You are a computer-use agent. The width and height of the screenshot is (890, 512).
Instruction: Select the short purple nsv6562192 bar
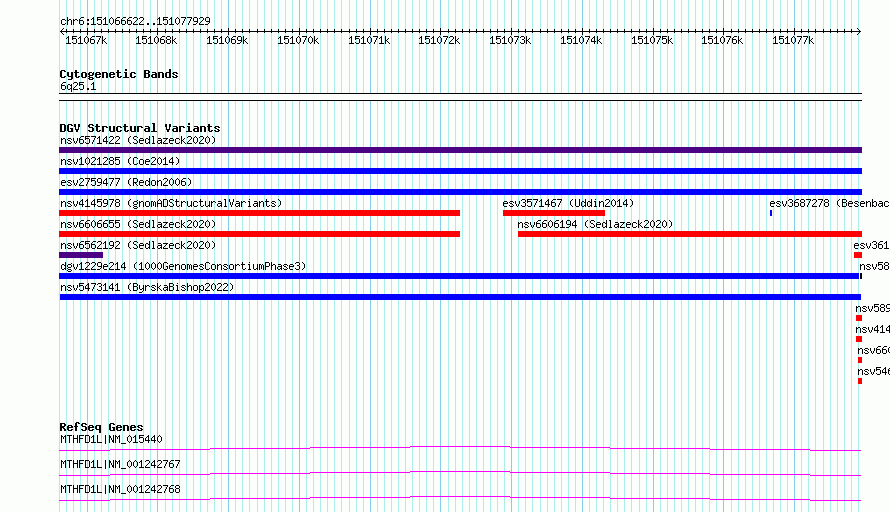click(x=81, y=255)
